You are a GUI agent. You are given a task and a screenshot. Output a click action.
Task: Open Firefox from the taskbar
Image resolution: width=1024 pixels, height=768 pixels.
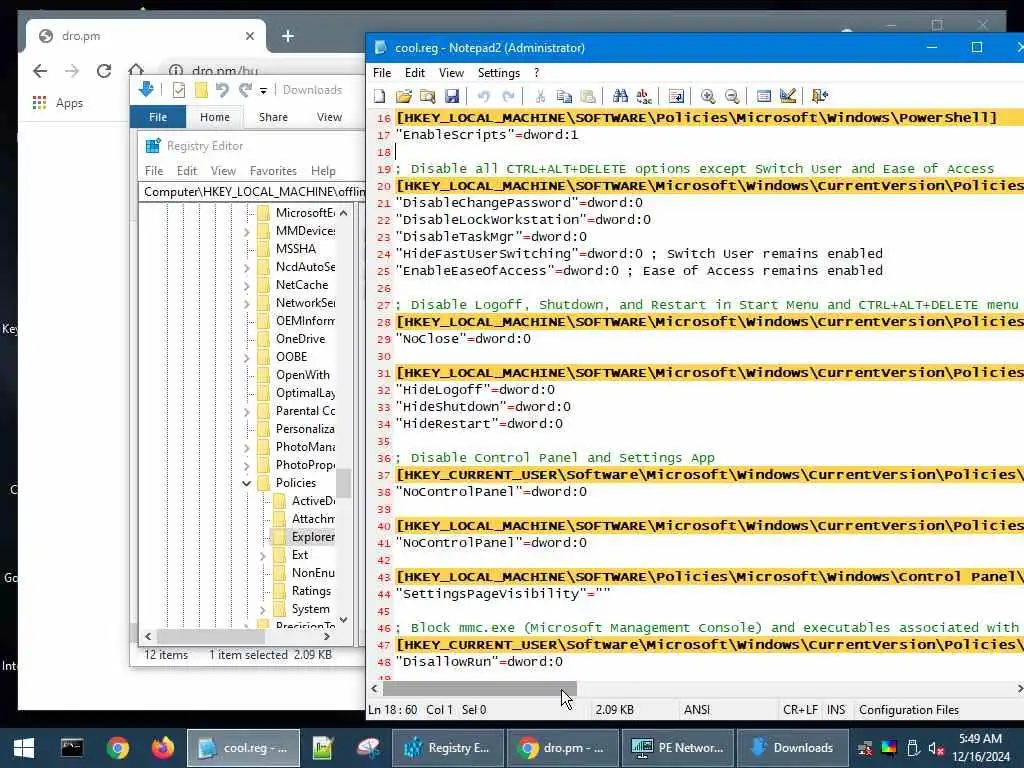pos(163,748)
